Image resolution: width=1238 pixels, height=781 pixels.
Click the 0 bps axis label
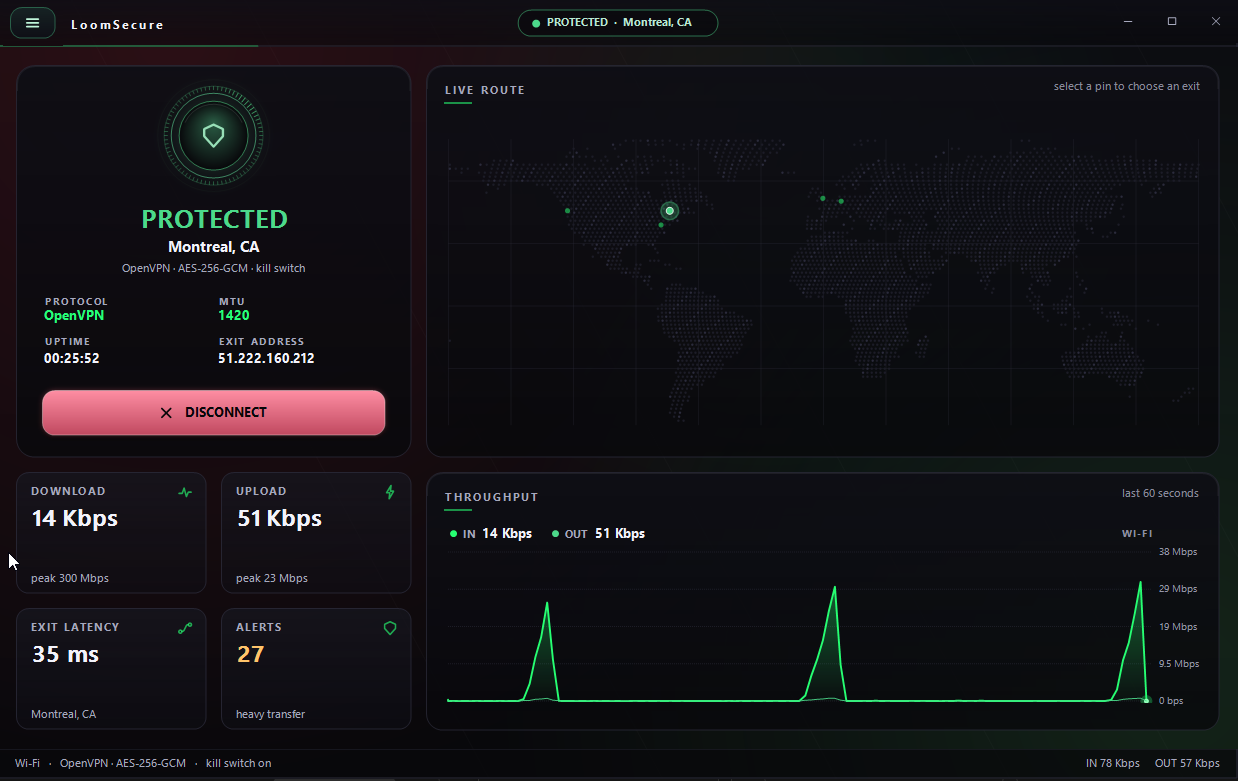click(1171, 701)
